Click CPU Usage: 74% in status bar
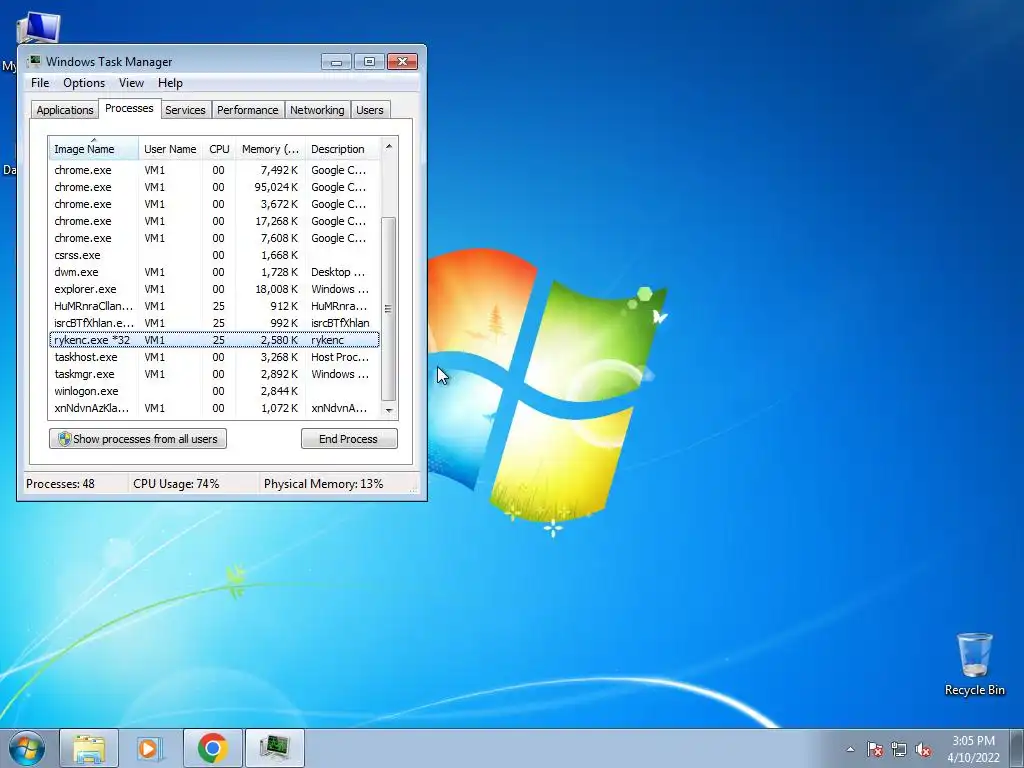 point(176,484)
